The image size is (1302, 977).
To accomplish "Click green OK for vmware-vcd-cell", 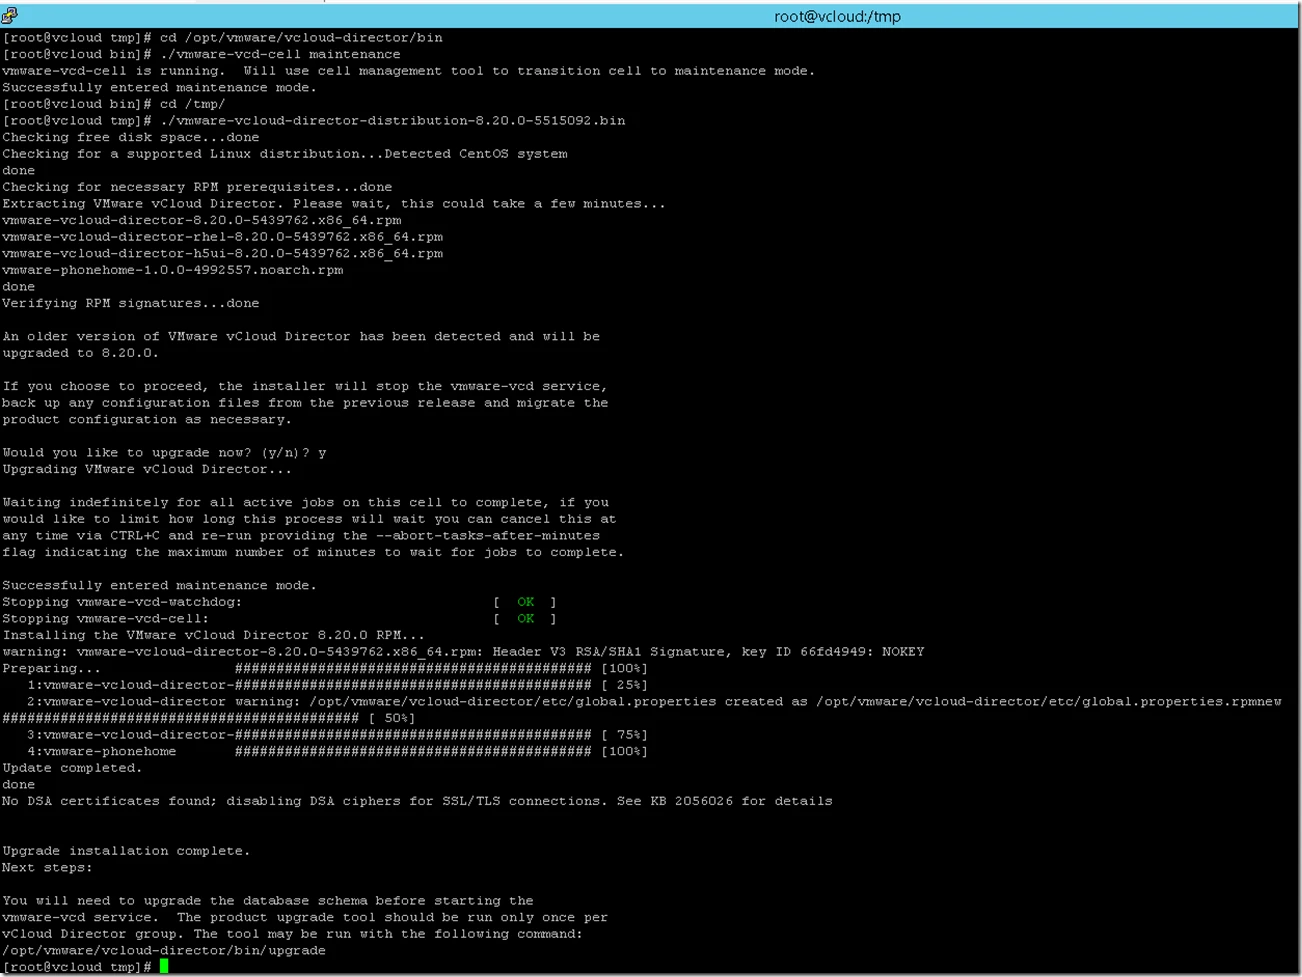I will click(525, 618).
